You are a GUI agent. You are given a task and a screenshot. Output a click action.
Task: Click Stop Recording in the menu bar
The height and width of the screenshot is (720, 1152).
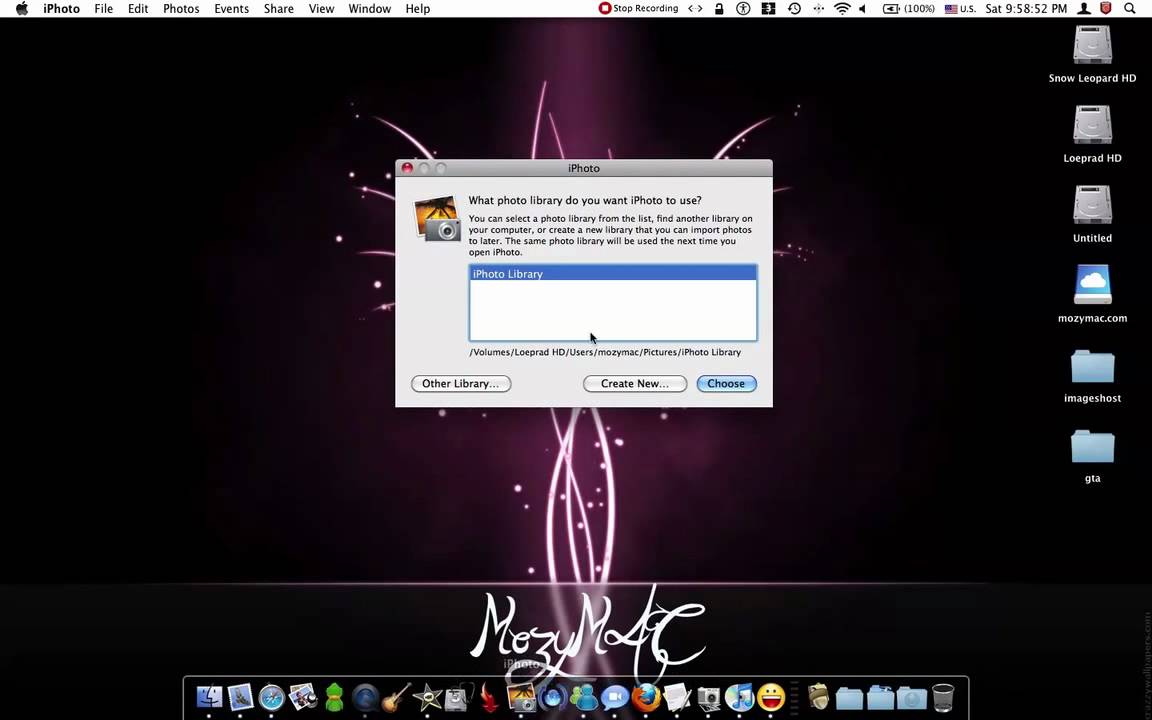(638, 9)
